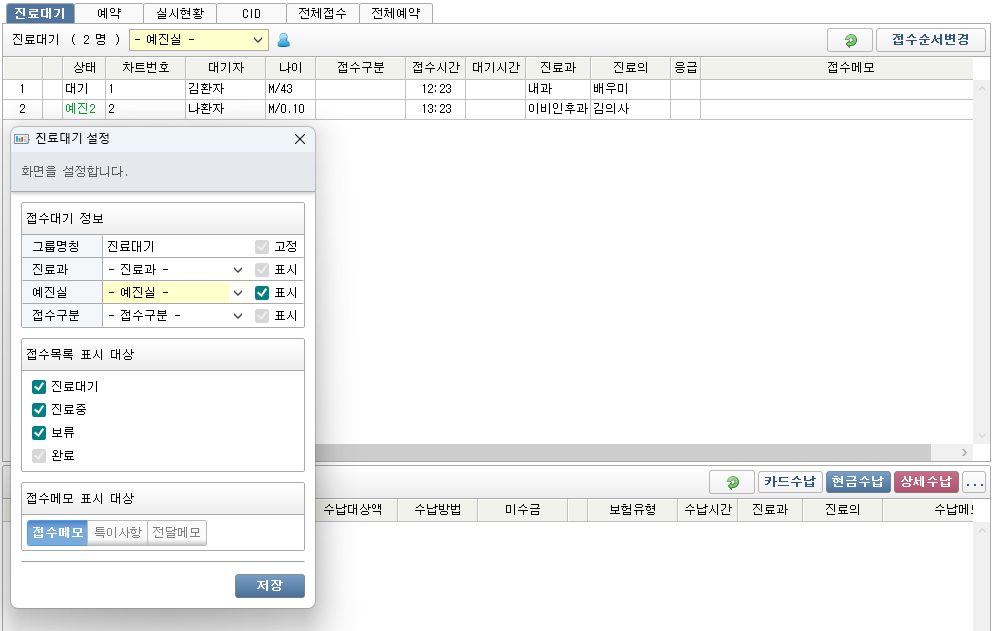Uncheck the 예진실 표시 checkbox
This screenshot has width=992, height=631.
[262, 293]
